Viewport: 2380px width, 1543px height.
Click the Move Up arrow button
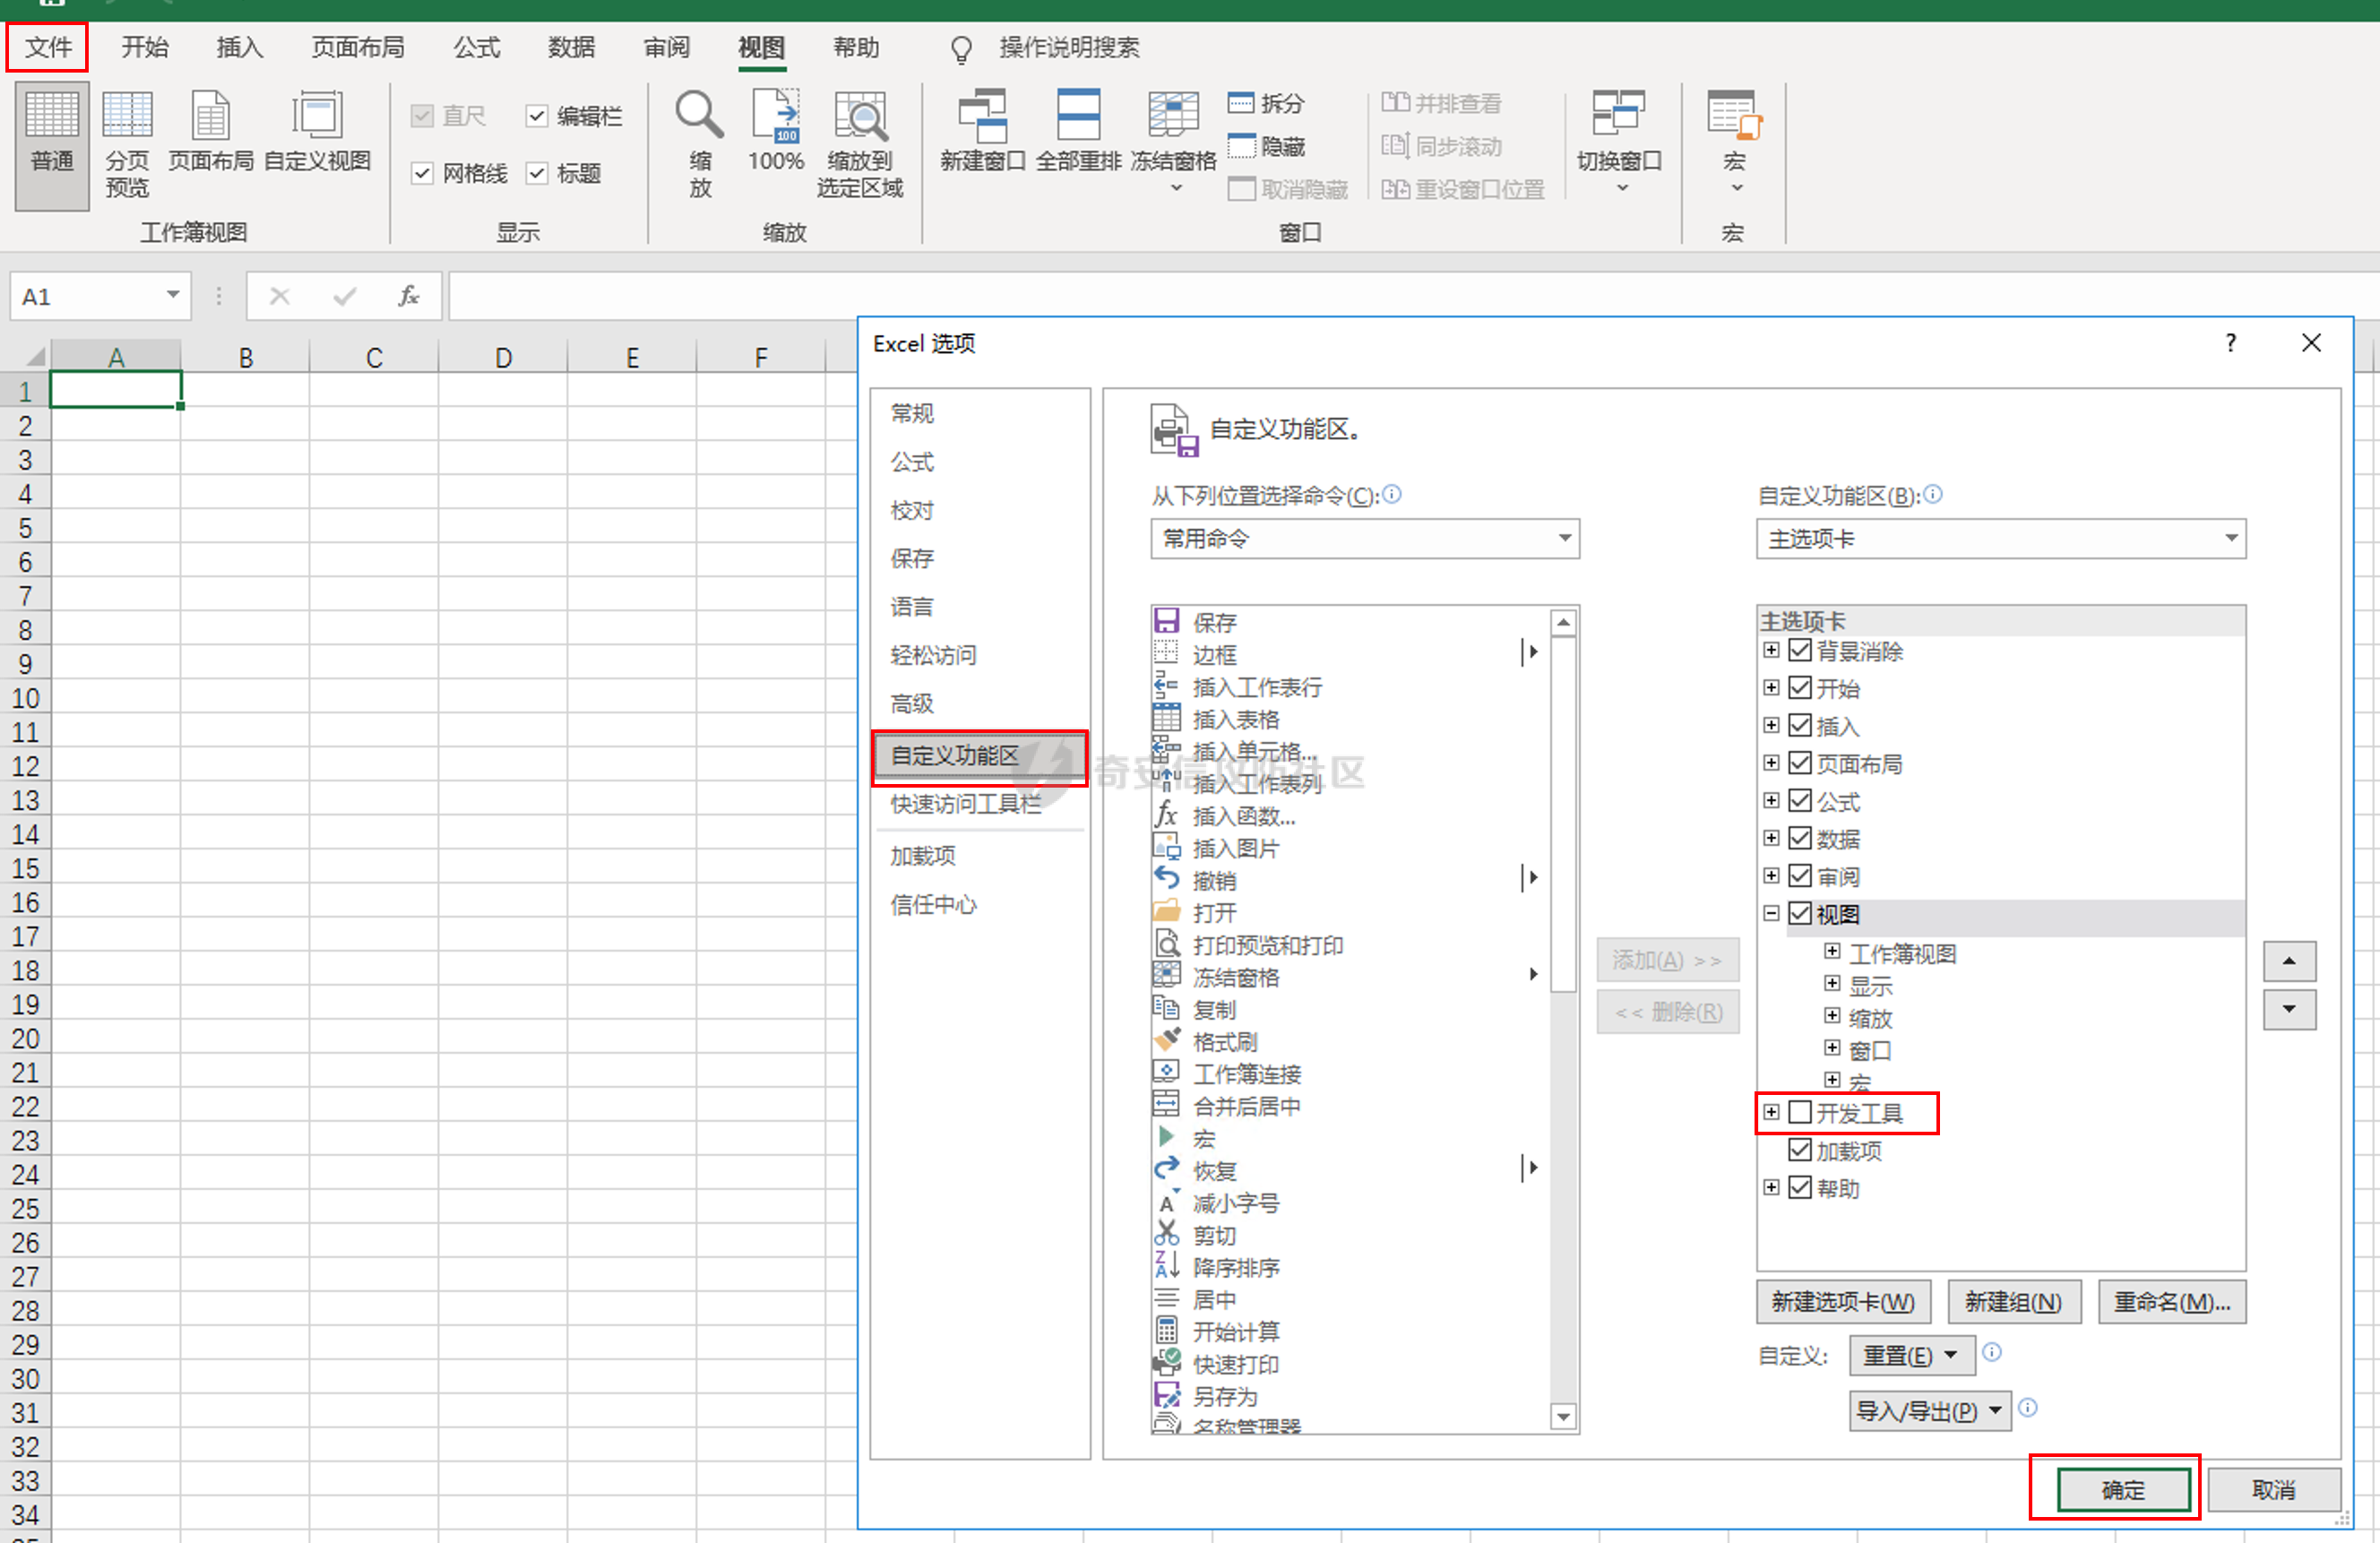(x=2289, y=960)
